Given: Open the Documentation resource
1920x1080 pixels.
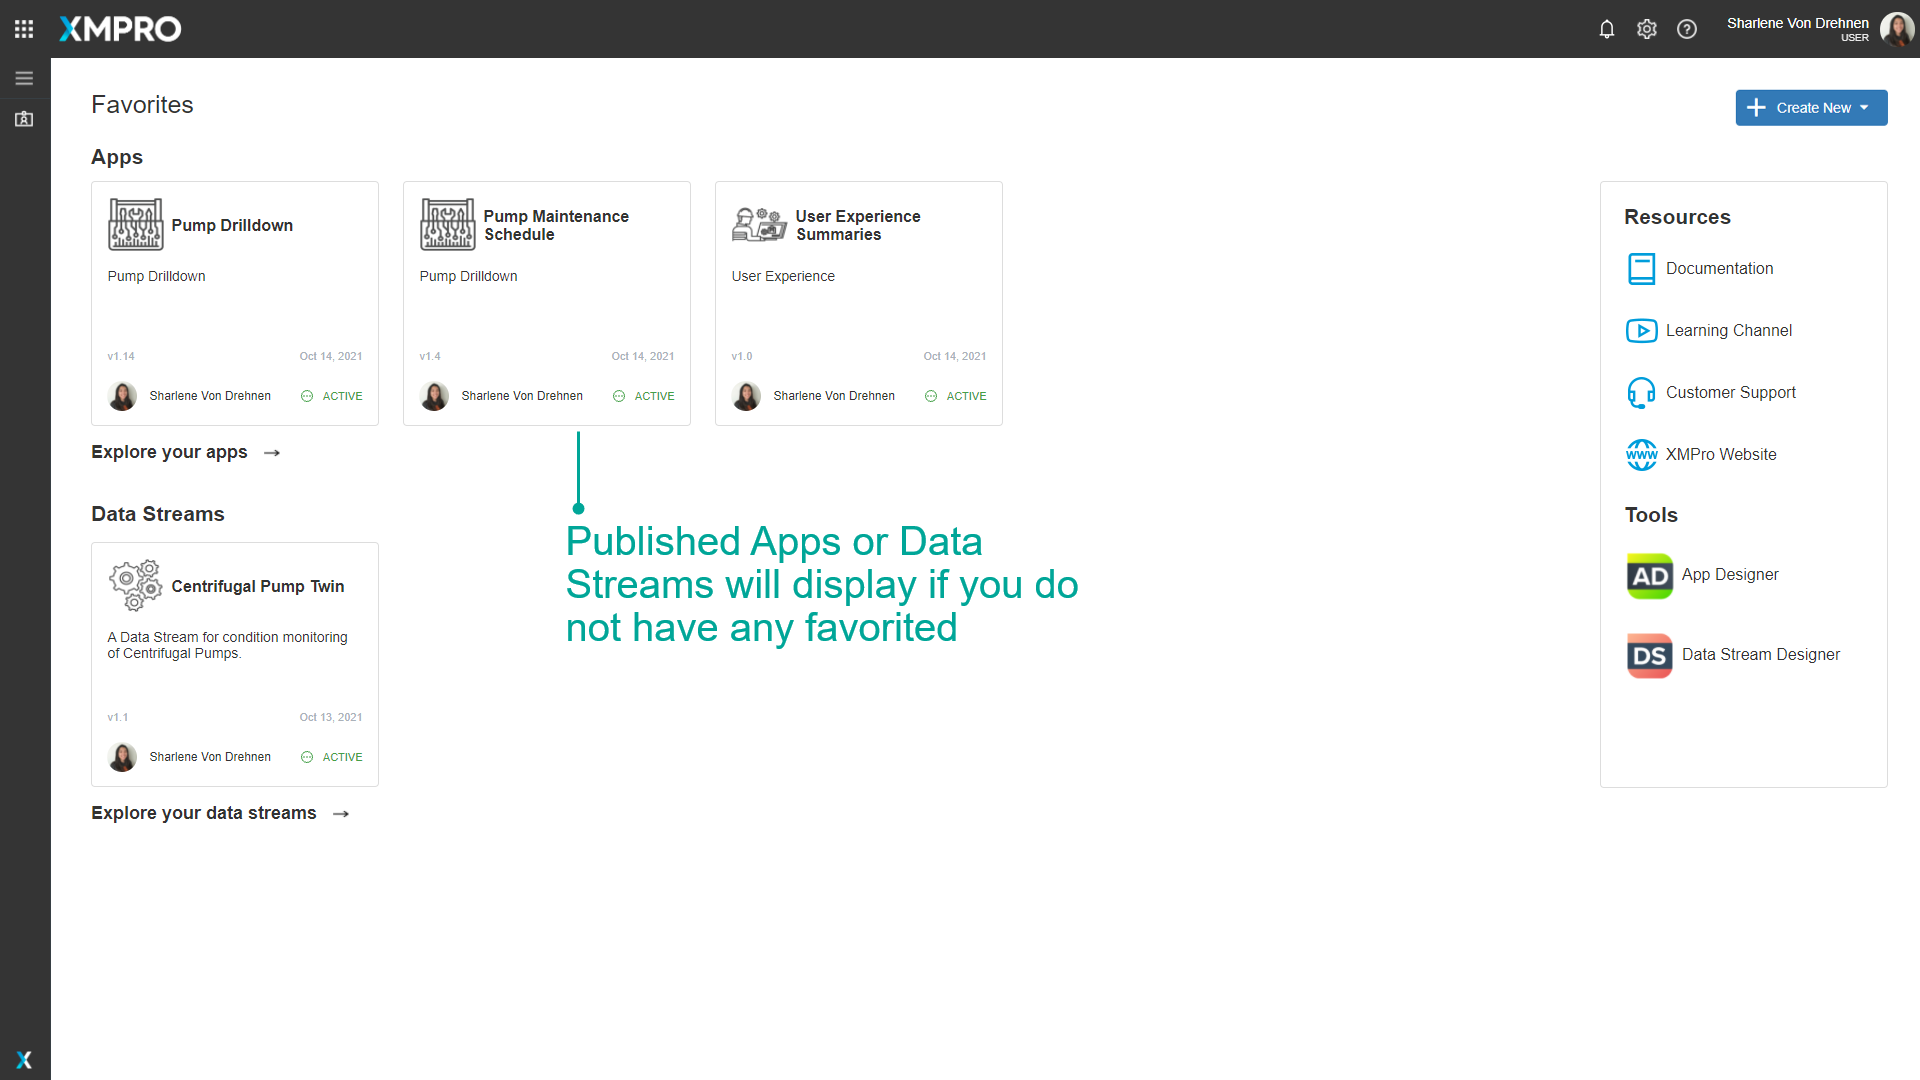Looking at the screenshot, I should (1719, 268).
